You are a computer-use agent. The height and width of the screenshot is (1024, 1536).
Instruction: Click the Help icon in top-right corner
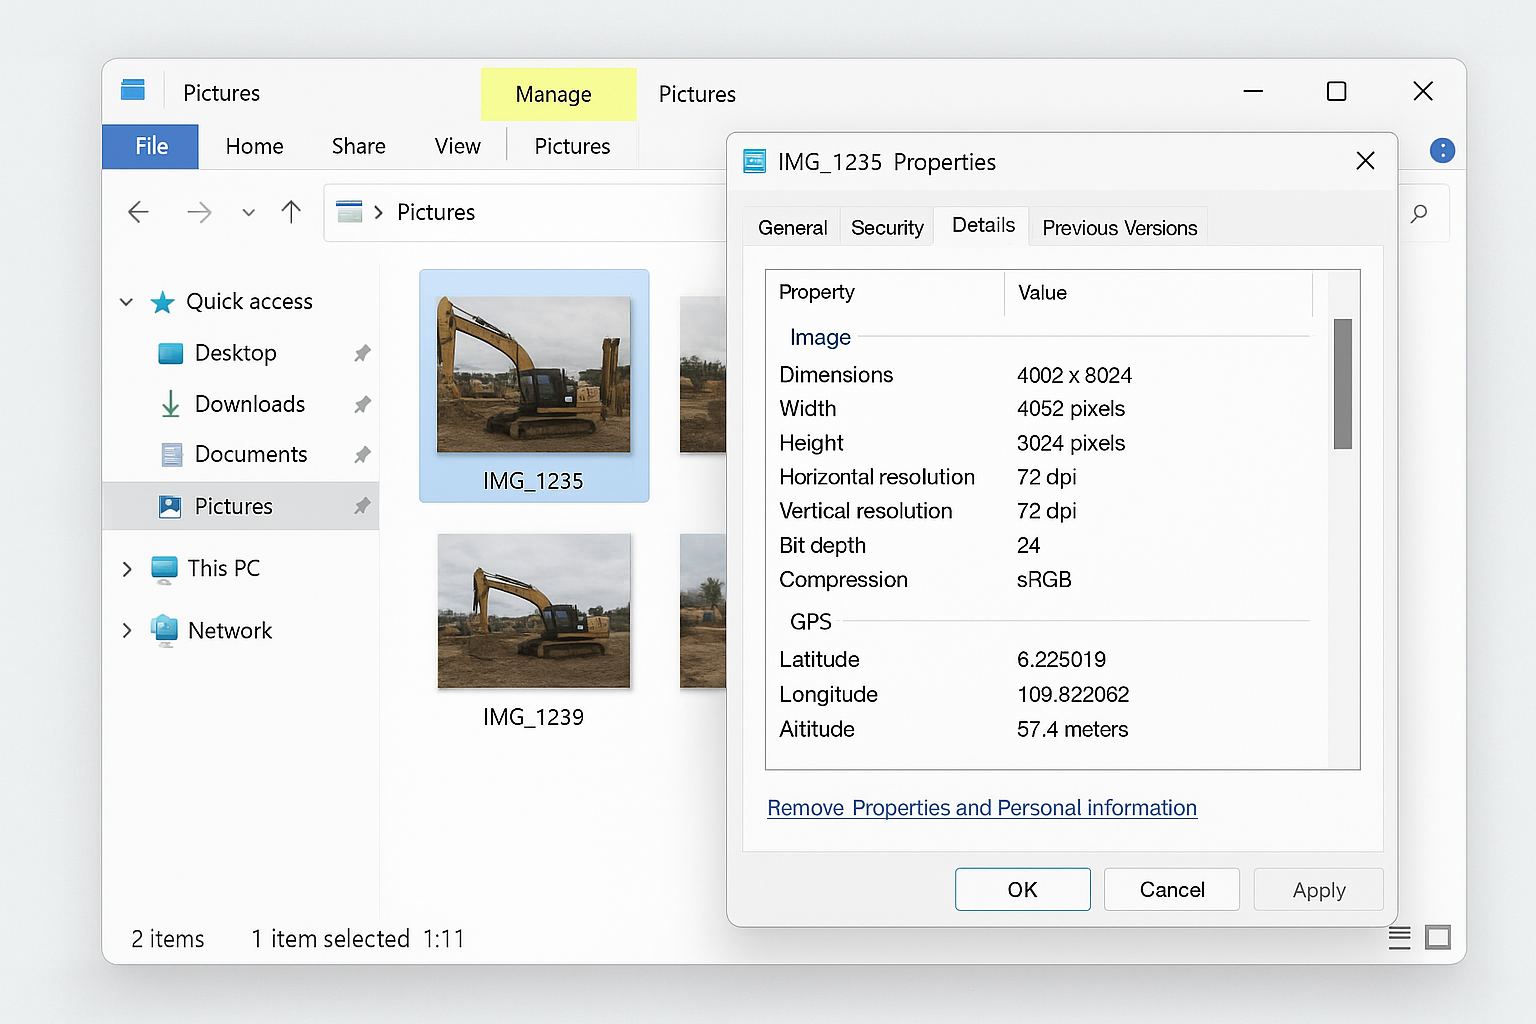tap(1441, 150)
